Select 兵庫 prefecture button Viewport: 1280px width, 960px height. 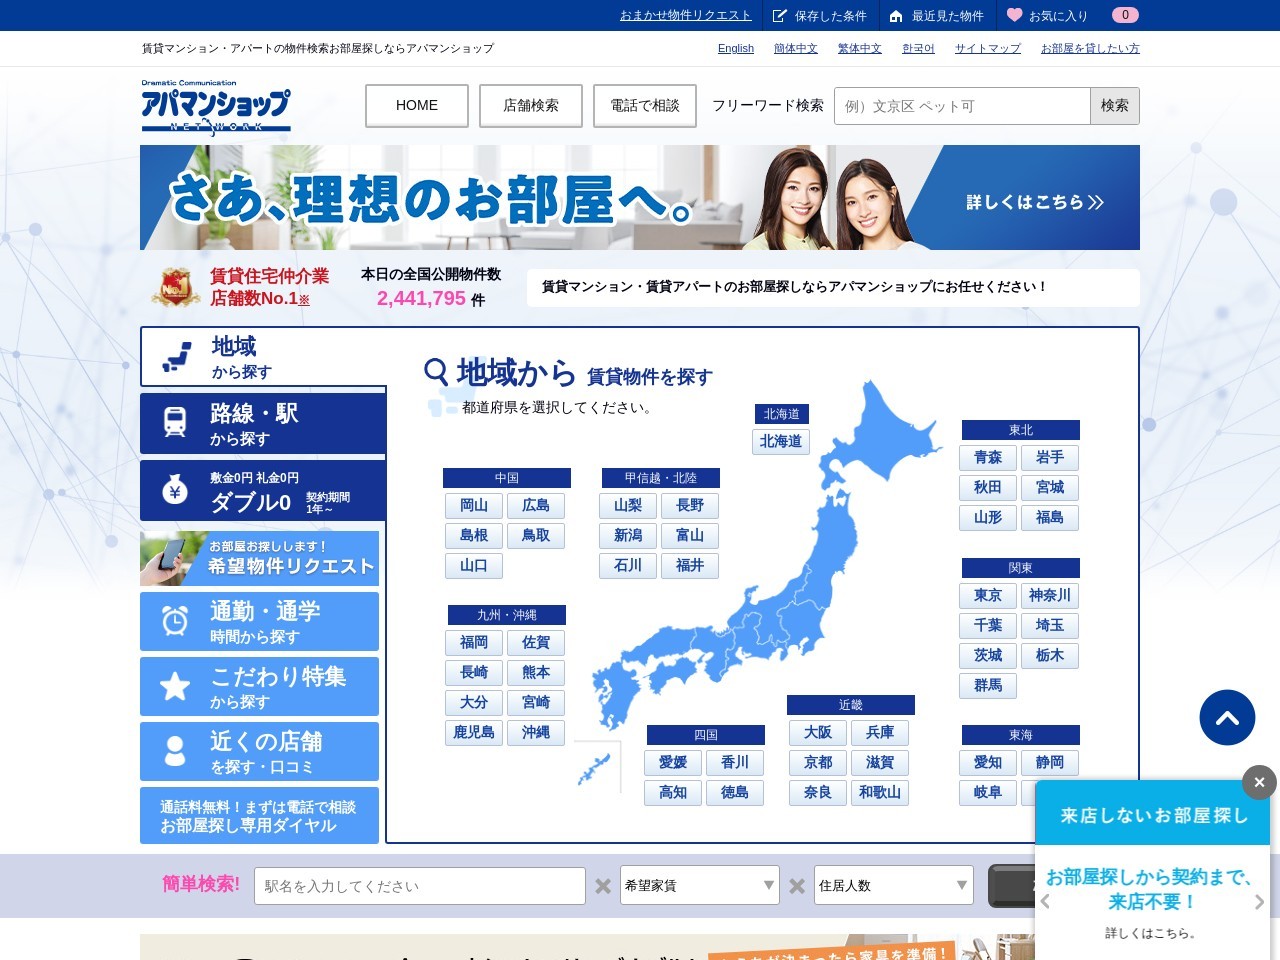tap(880, 732)
